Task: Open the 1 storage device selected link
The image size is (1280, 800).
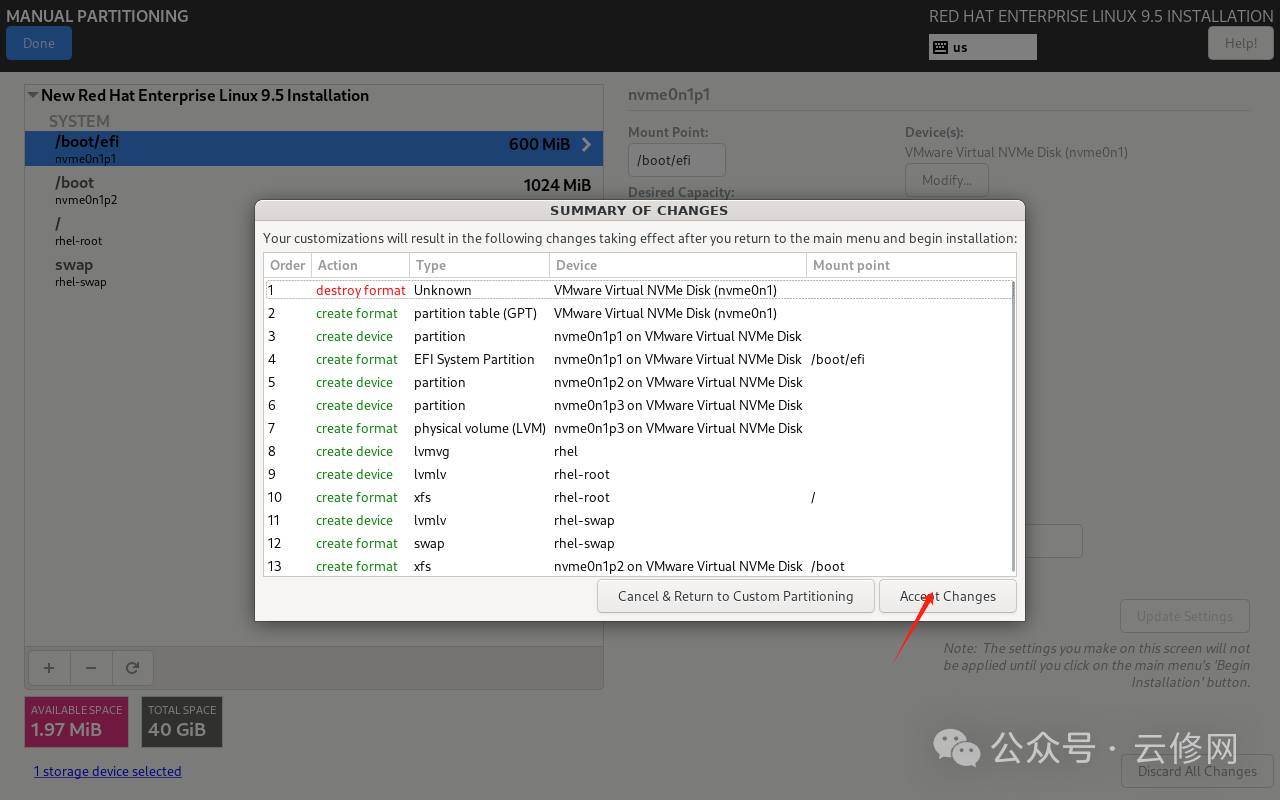Action: click(107, 771)
